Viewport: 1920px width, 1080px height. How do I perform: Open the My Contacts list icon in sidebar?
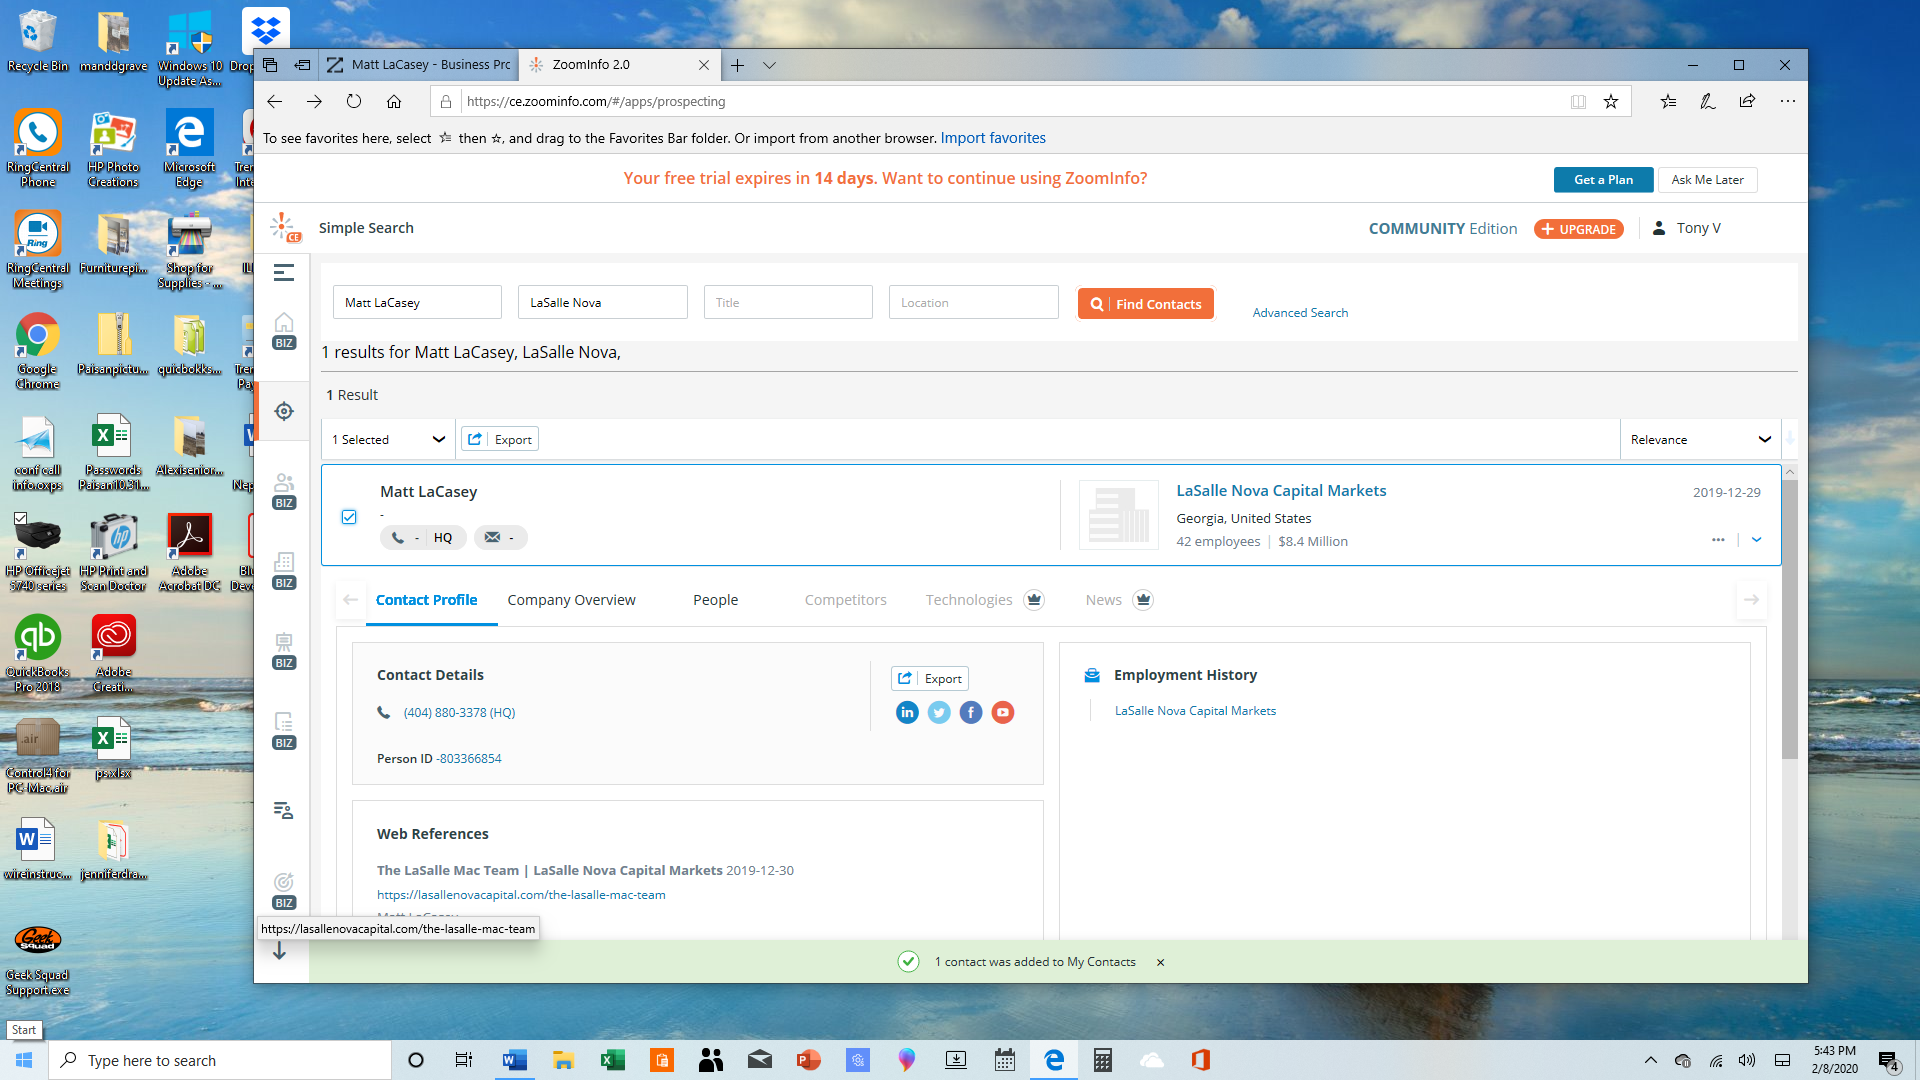click(284, 810)
